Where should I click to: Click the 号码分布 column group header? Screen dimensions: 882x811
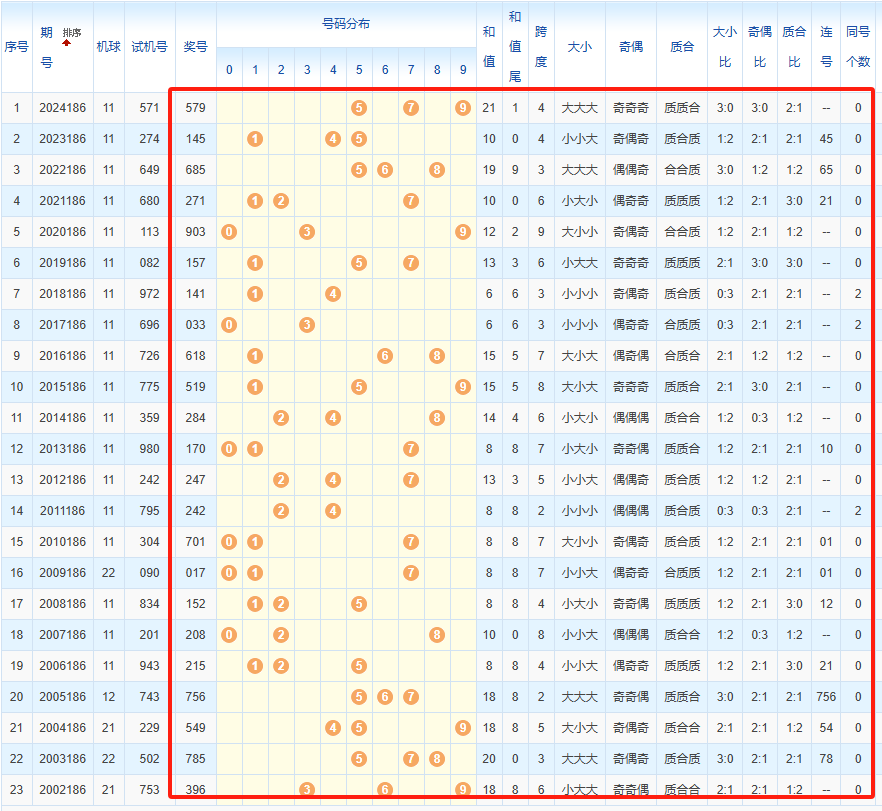[346, 24]
